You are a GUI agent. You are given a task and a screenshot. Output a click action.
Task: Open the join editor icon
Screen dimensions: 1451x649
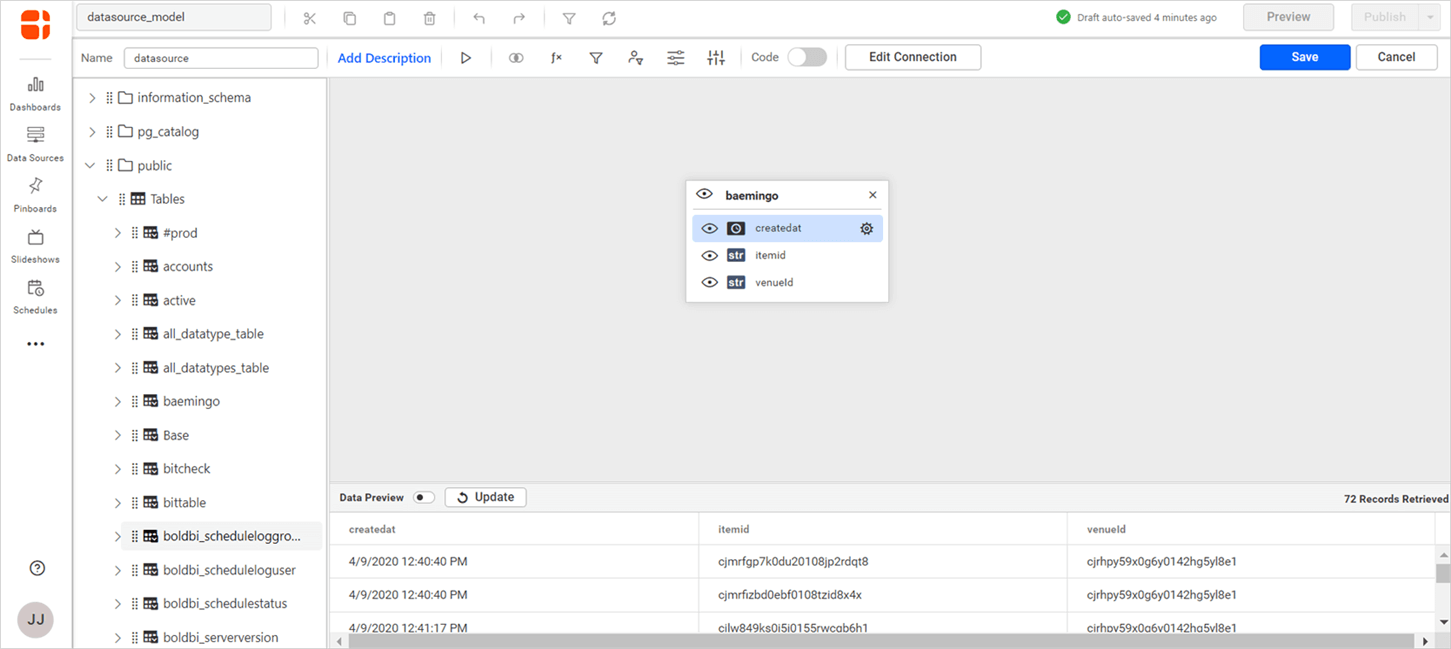coord(516,58)
